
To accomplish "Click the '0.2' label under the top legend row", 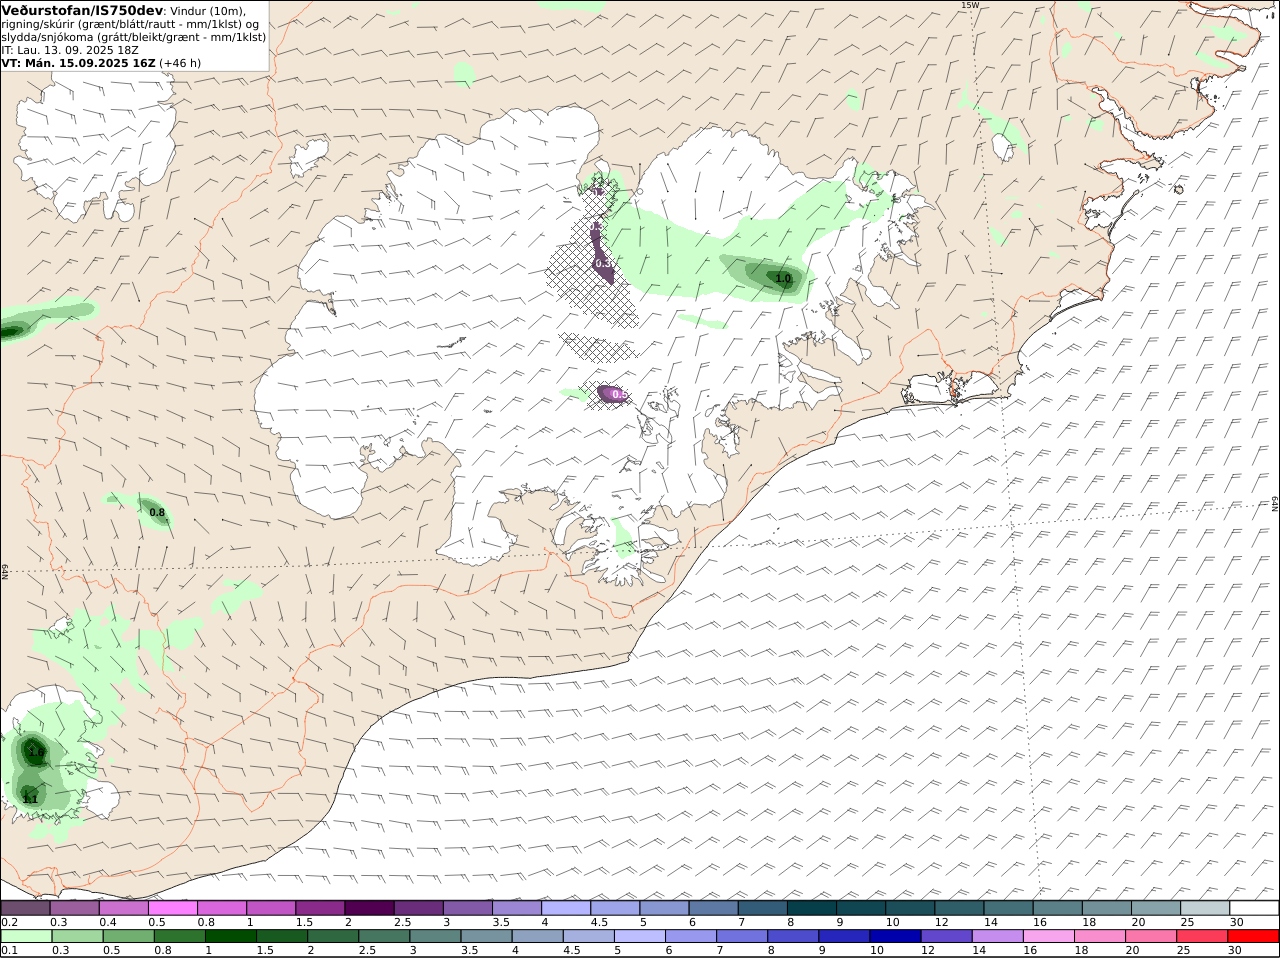I will pyautogui.click(x=9, y=922).
